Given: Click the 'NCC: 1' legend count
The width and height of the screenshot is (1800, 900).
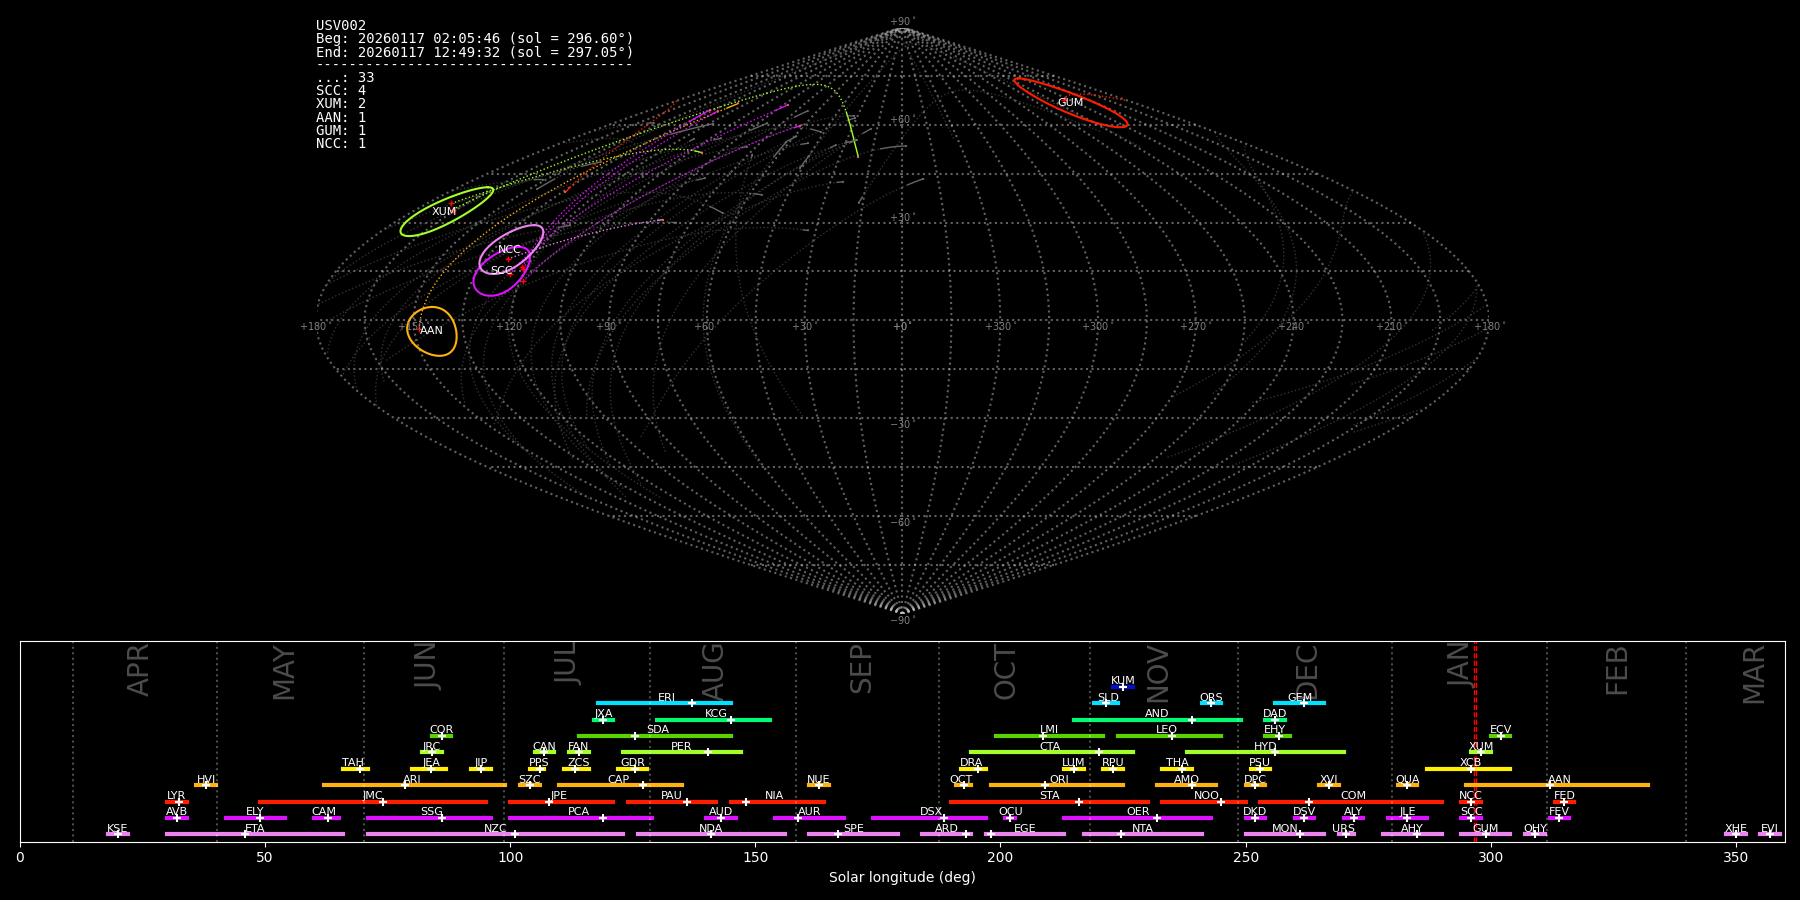Looking at the screenshot, I should click(x=341, y=144).
